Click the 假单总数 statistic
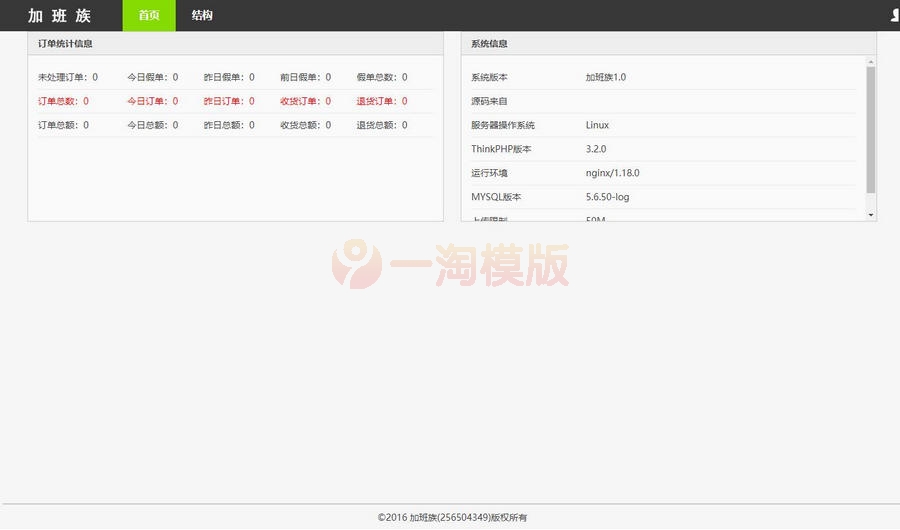This screenshot has width=900, height=530. click(381, 77)
